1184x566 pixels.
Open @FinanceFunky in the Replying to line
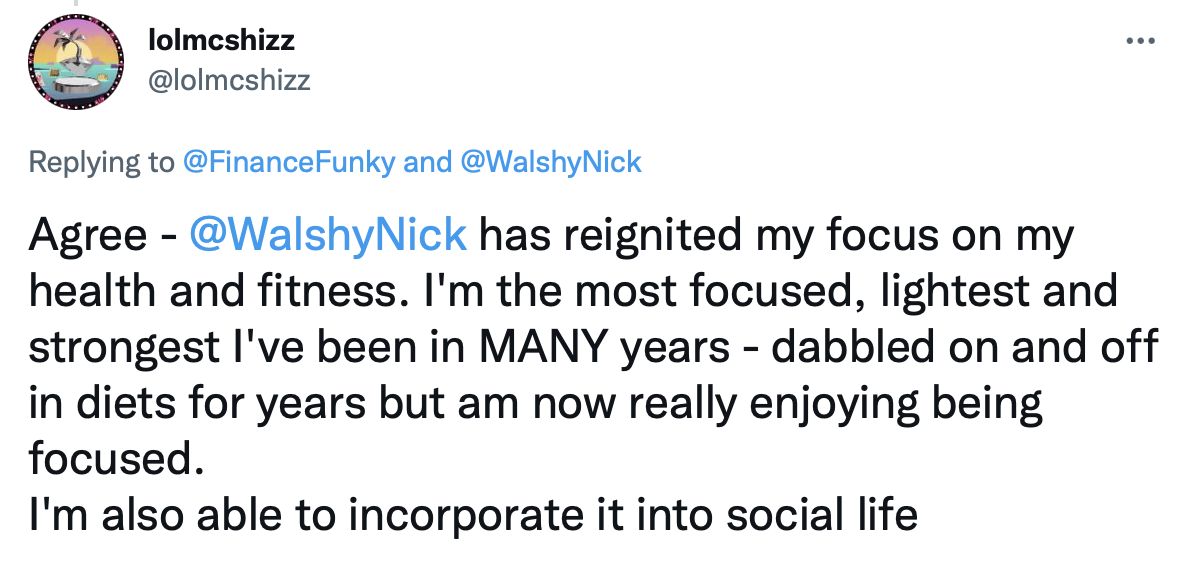(x=287, y=162)
